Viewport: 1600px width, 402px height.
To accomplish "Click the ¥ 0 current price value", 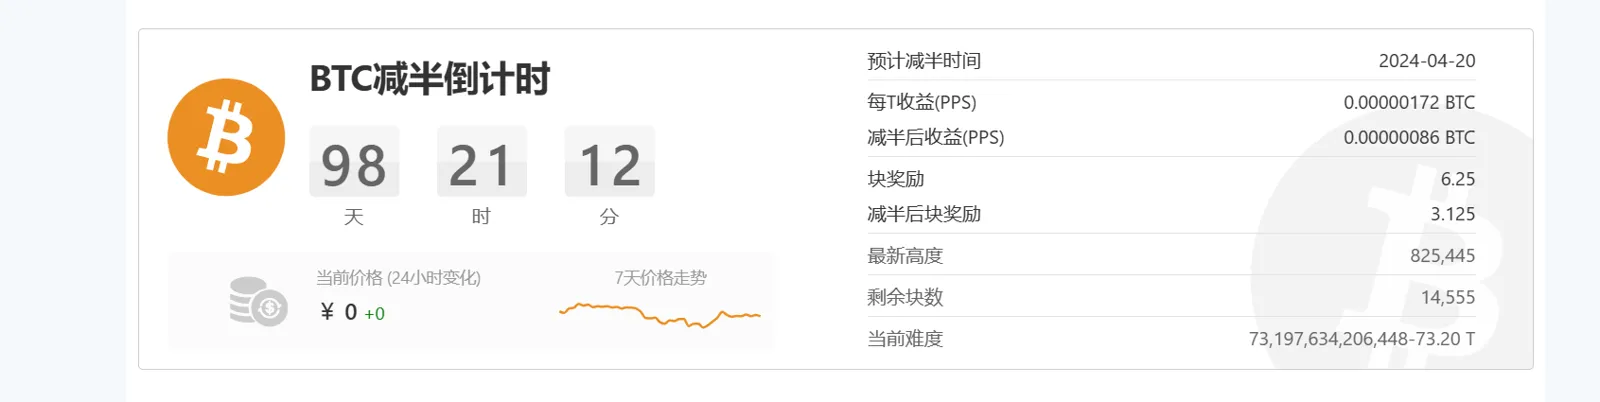I will 338,312.
